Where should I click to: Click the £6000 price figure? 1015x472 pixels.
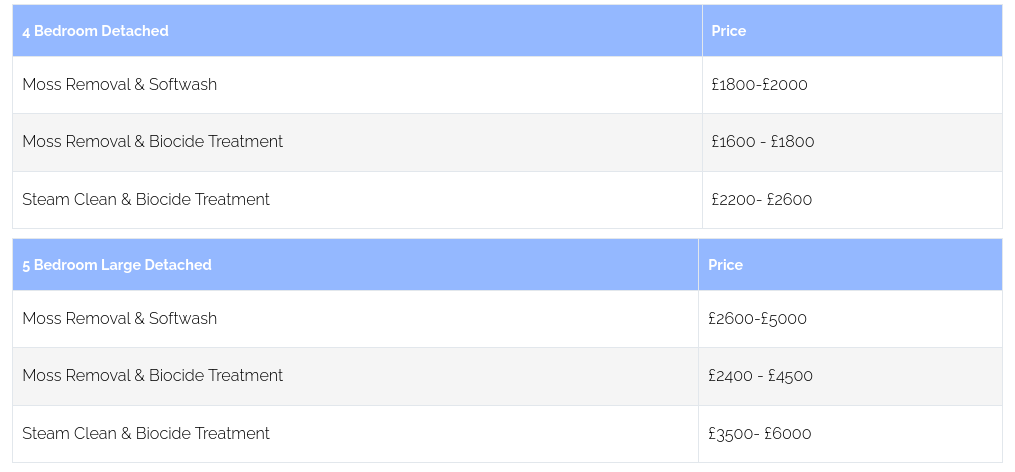788,434
